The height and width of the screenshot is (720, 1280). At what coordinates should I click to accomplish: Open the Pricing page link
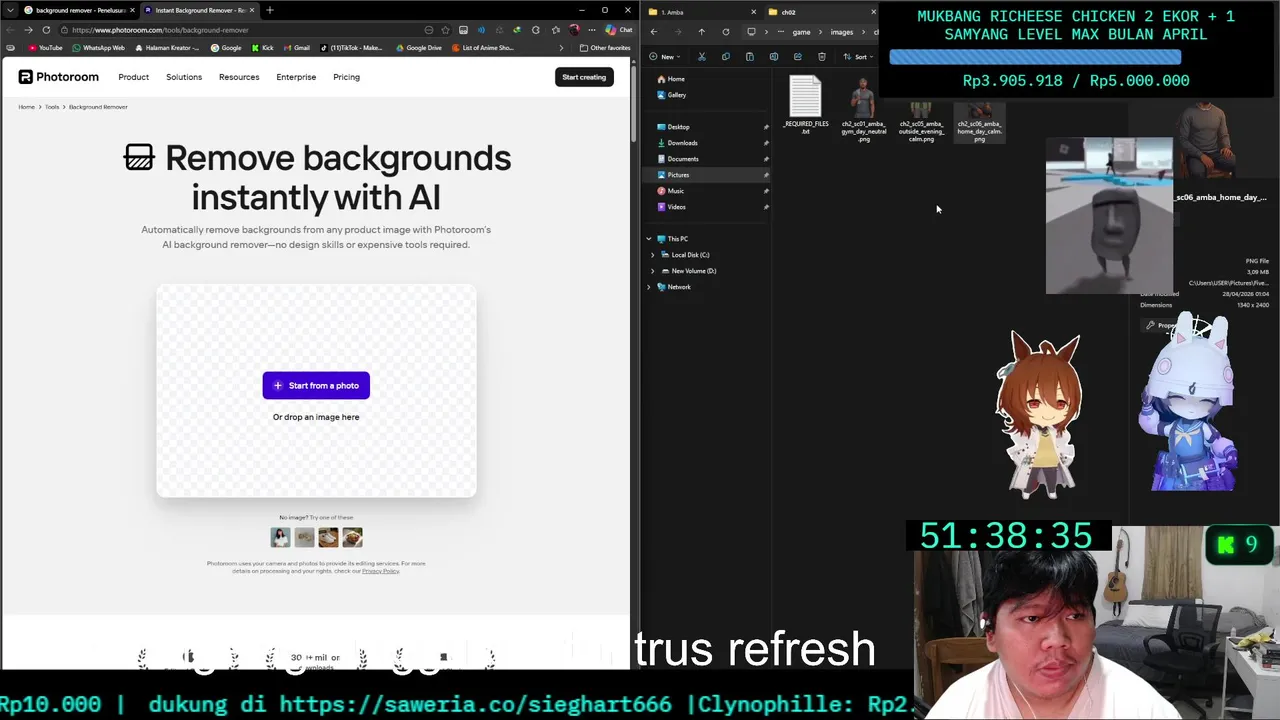coord(346,77)
